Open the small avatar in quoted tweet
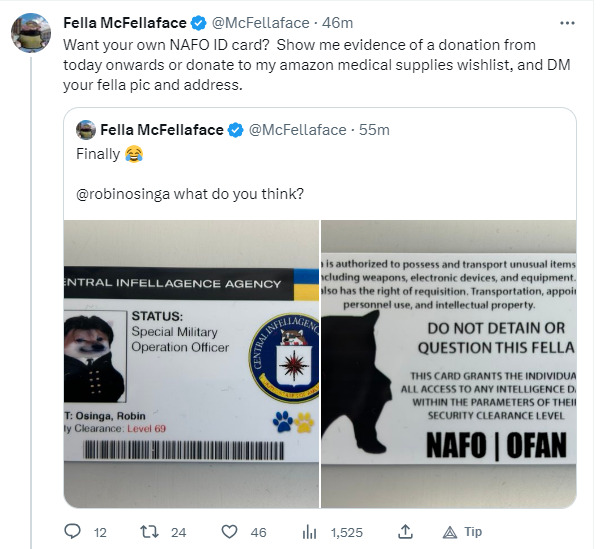The image size is (609, 549). click(86, 130)
